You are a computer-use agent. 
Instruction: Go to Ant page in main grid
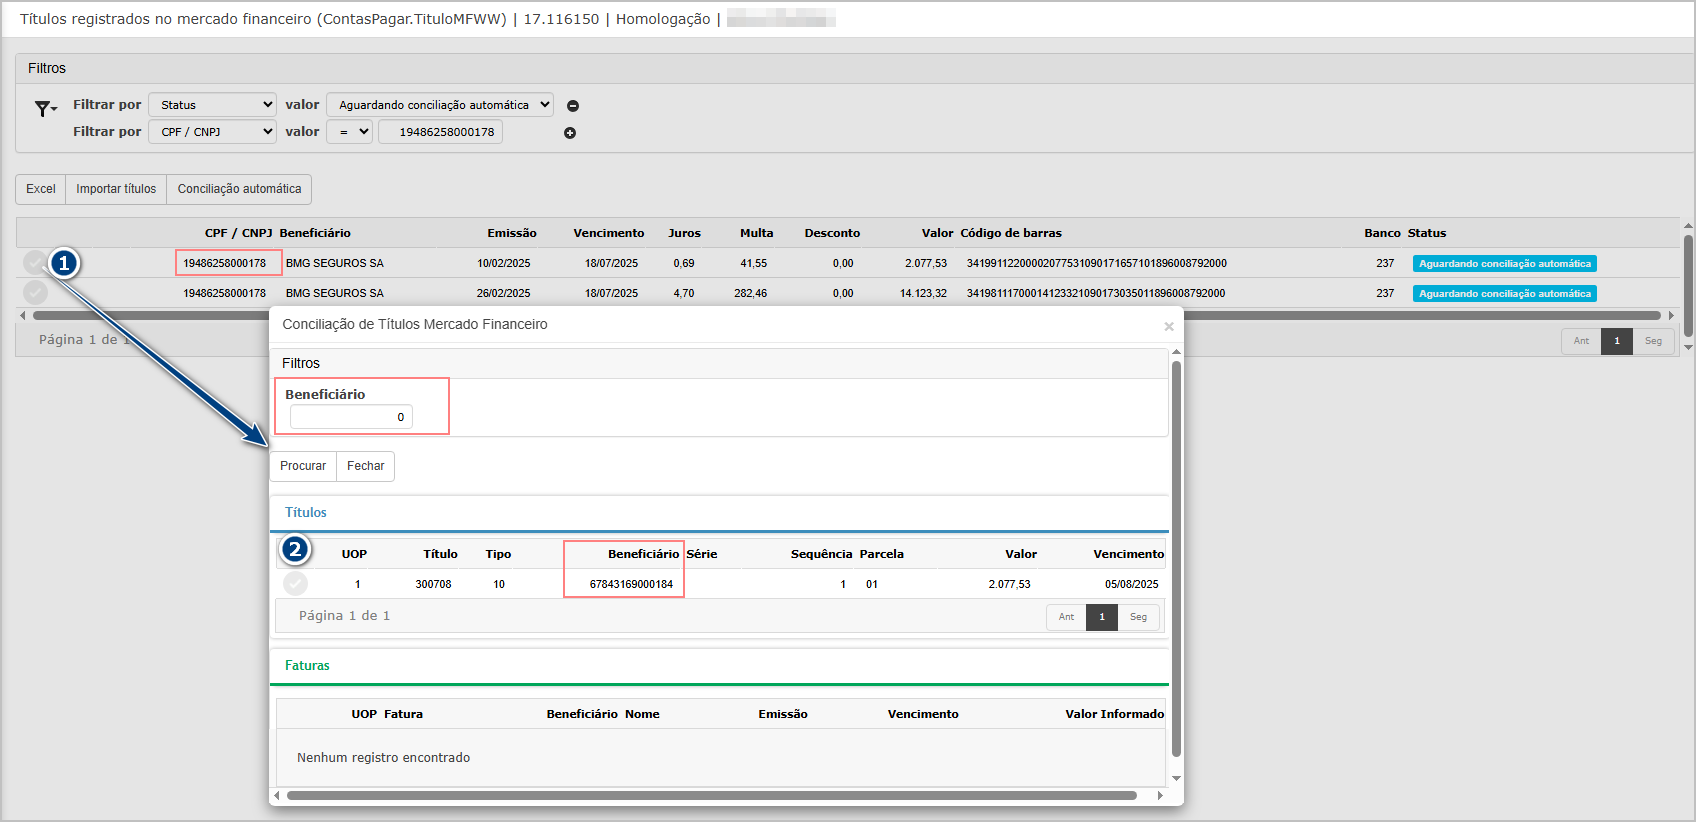pyautogui.click(x=1581, y=341)
